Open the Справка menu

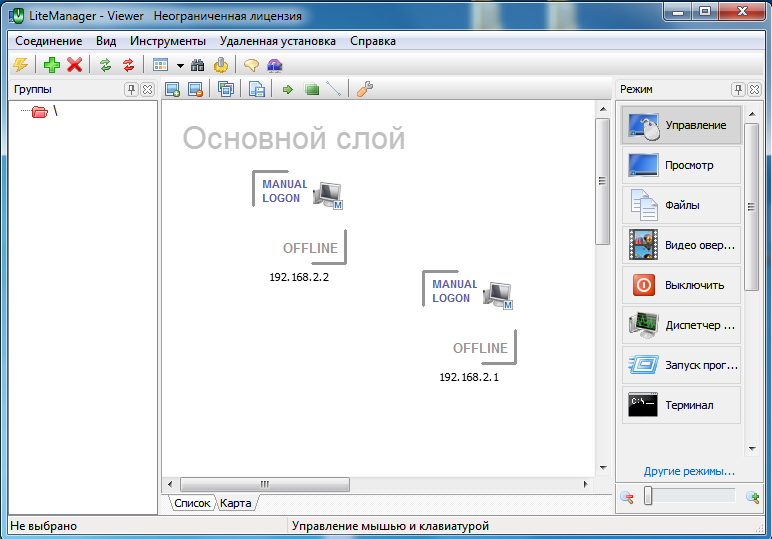click(373, 41)
